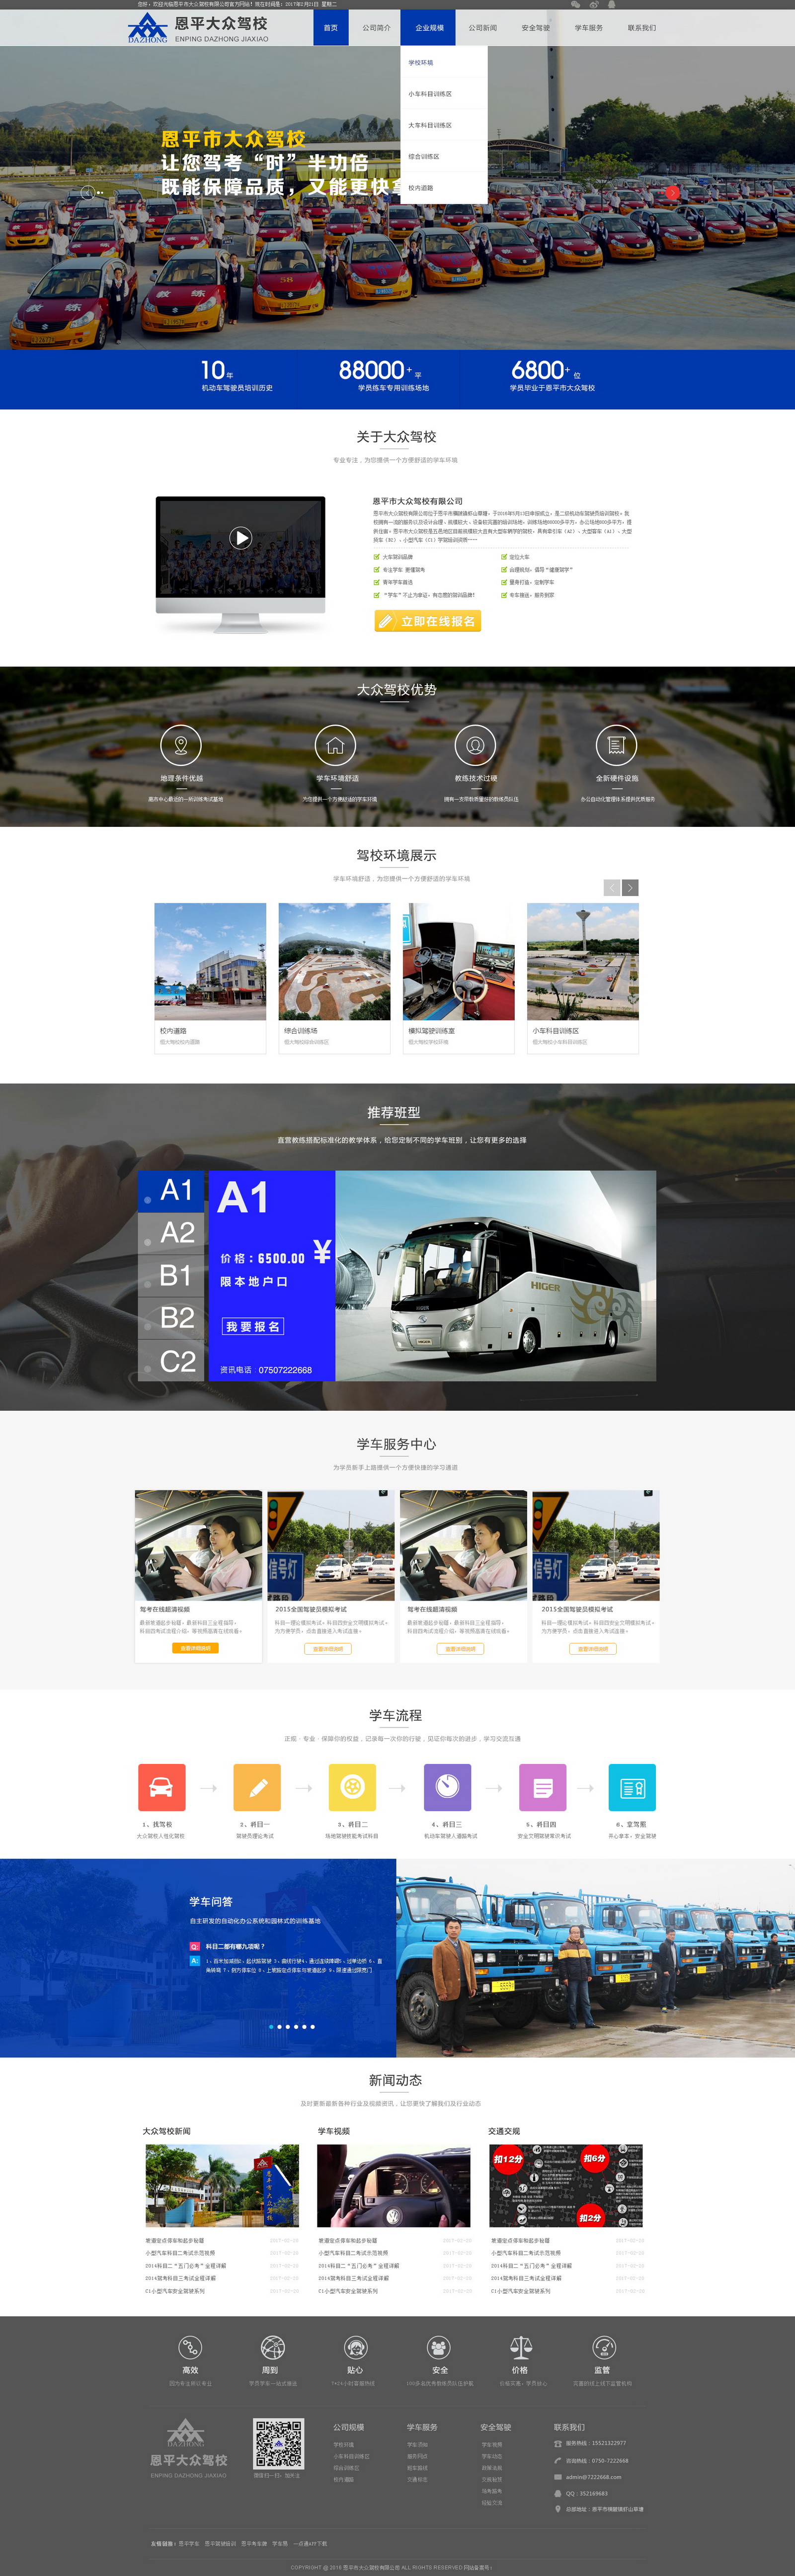Play the company intro video
795x2576 pixels.
[240, 538]
